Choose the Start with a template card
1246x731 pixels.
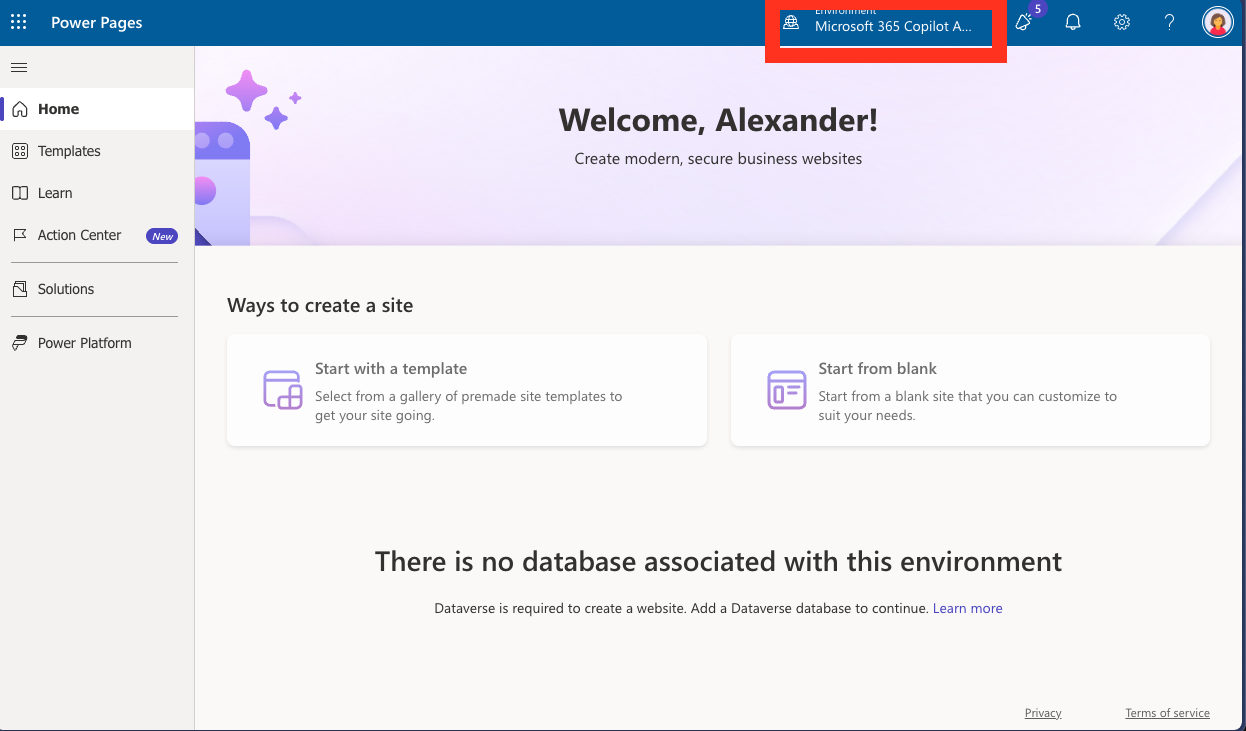[467, 390]
